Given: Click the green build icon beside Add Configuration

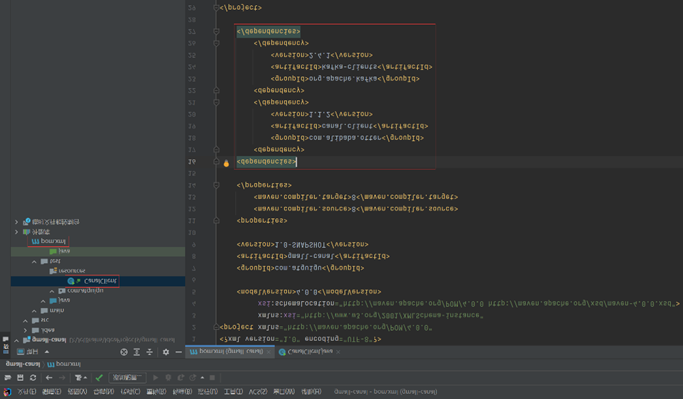Looking at the screenshot, I should coord(99,378).
